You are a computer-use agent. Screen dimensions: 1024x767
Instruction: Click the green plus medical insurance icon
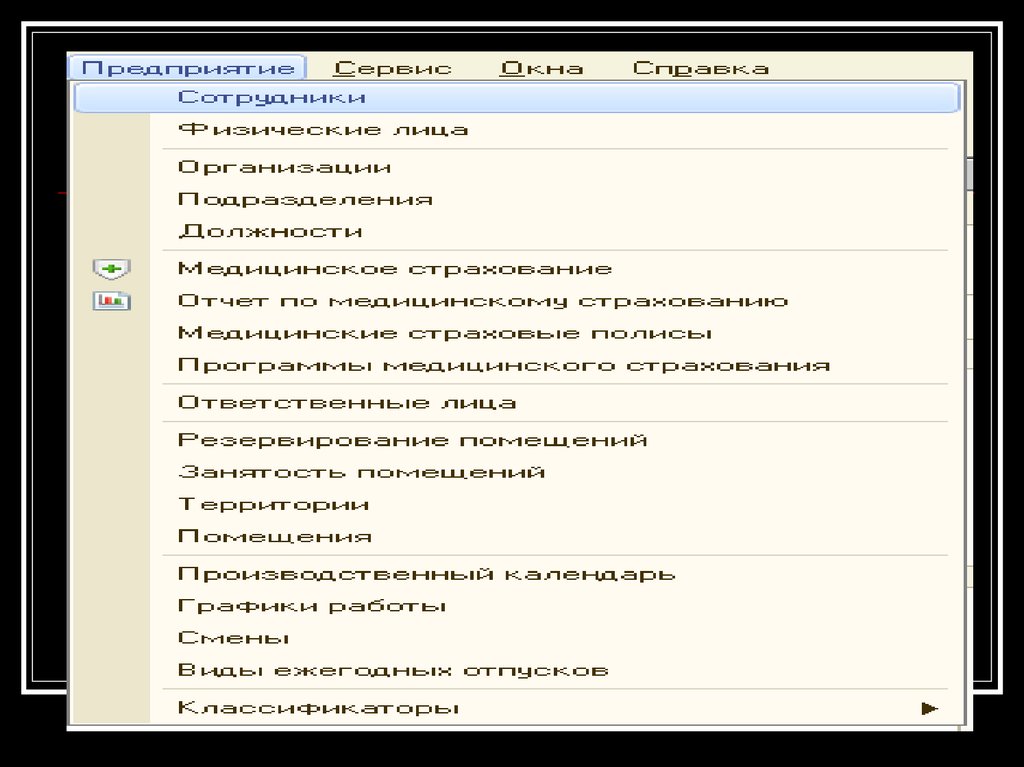(x=111, y=269)
